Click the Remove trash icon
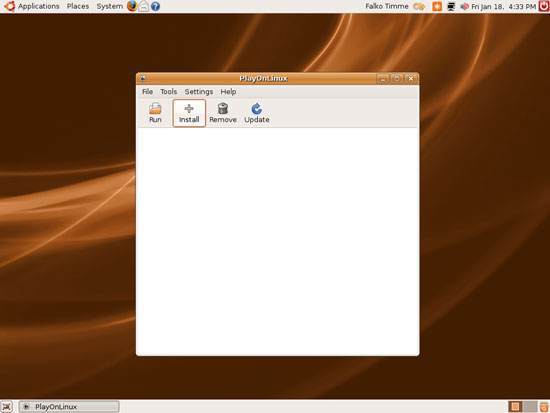This screenshot has width=550, height=413. pos(223,108)
